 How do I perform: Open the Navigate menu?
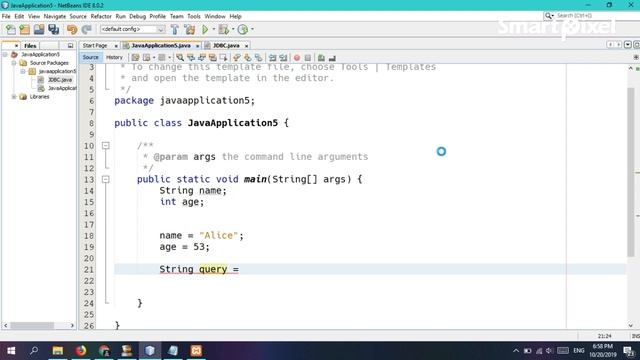(x=55, y=16)
